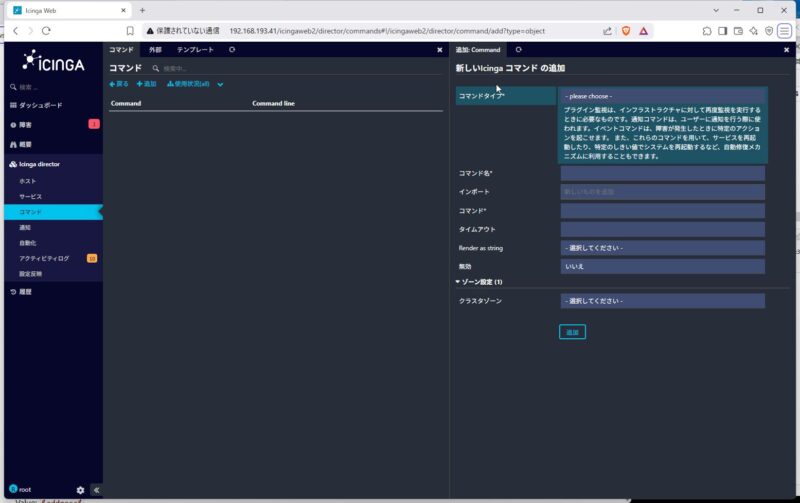The width and height of the screenshot is (800, 503).
Task: Click the 使用状況 usage link
Action: pyautogui.click(x=188, y=84)
